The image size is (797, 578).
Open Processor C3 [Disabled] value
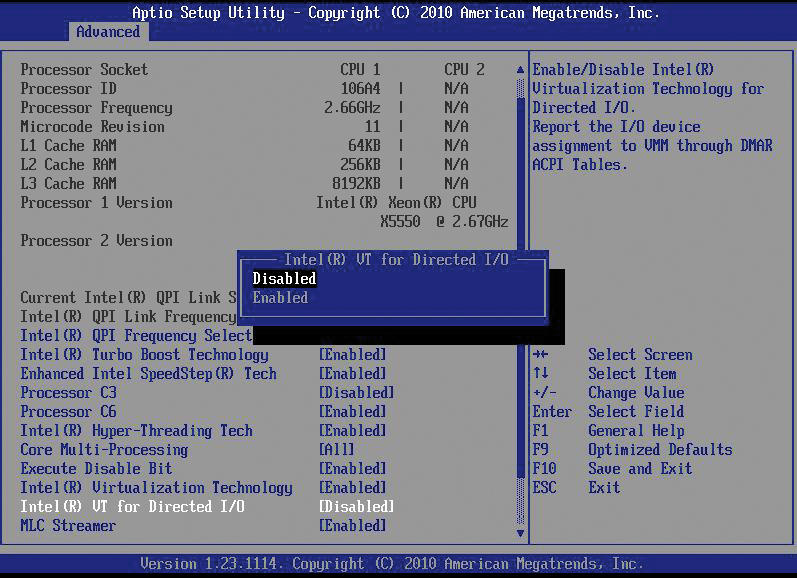356,392
